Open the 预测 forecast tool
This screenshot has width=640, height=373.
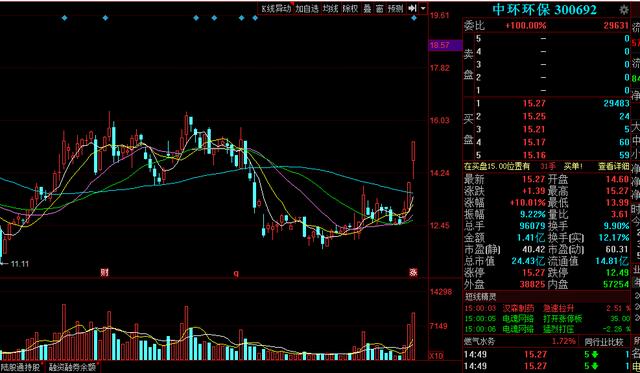point(396,8)
